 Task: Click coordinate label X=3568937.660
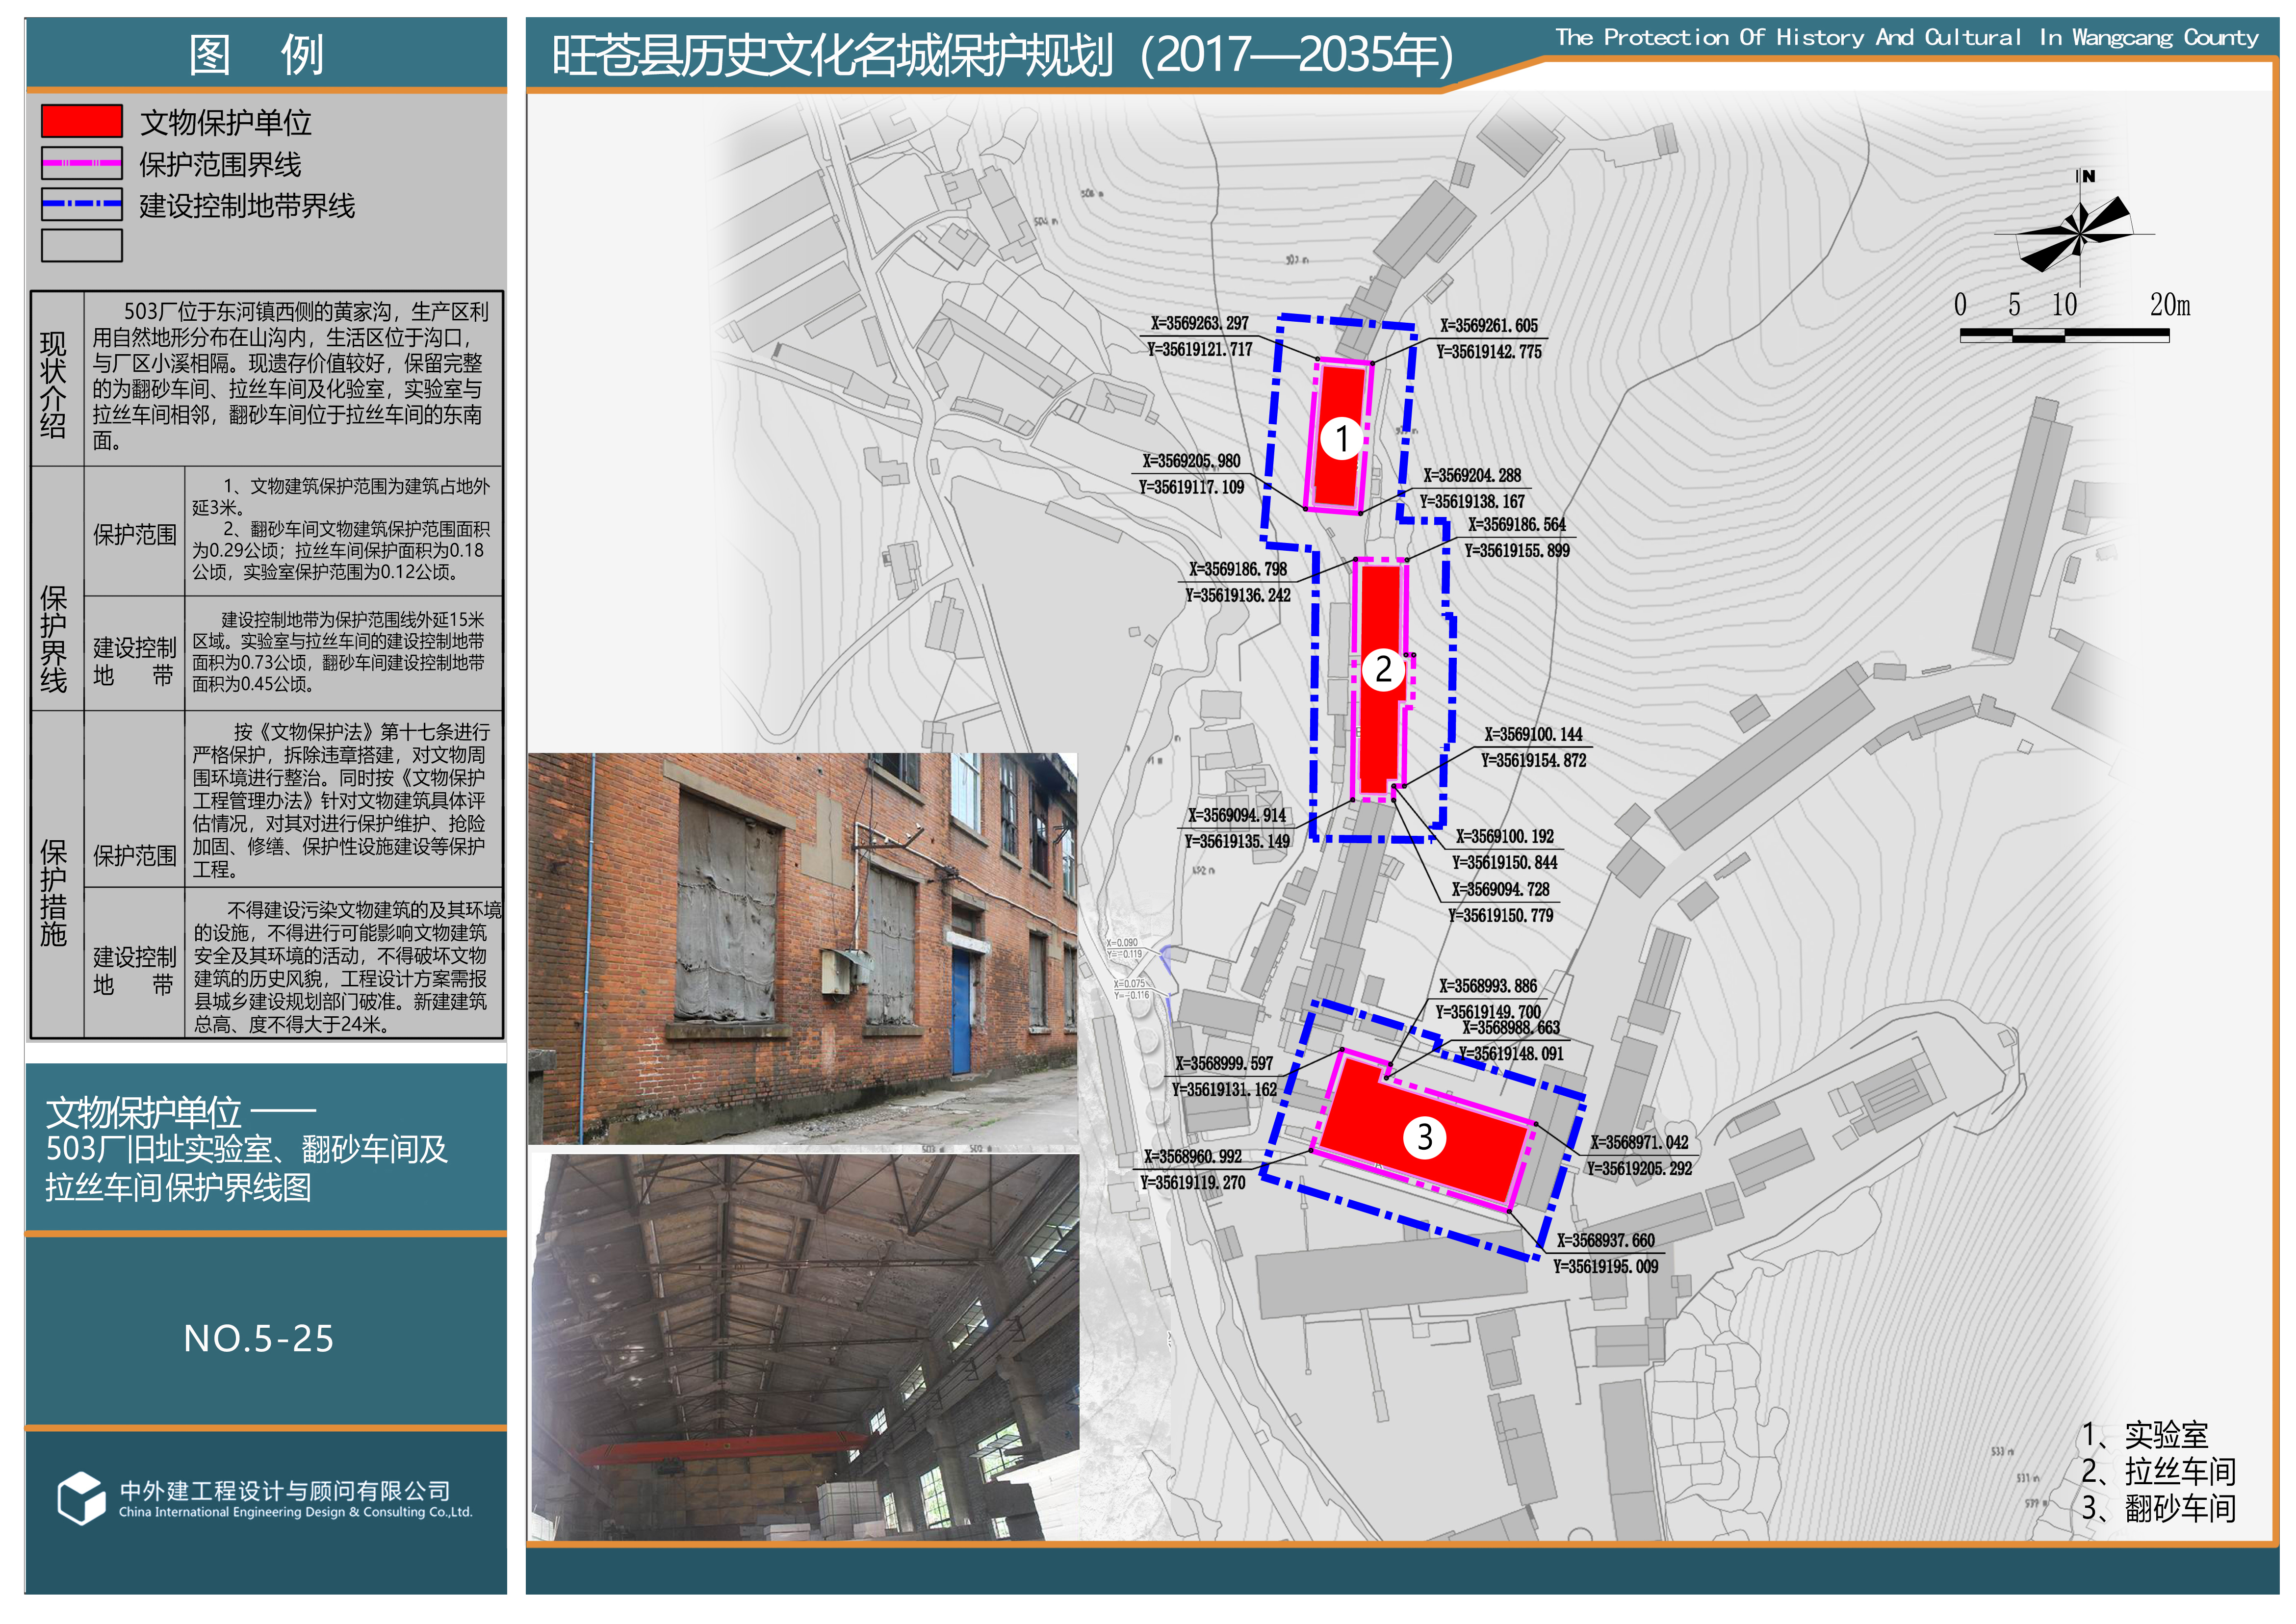[1605, 1240]
